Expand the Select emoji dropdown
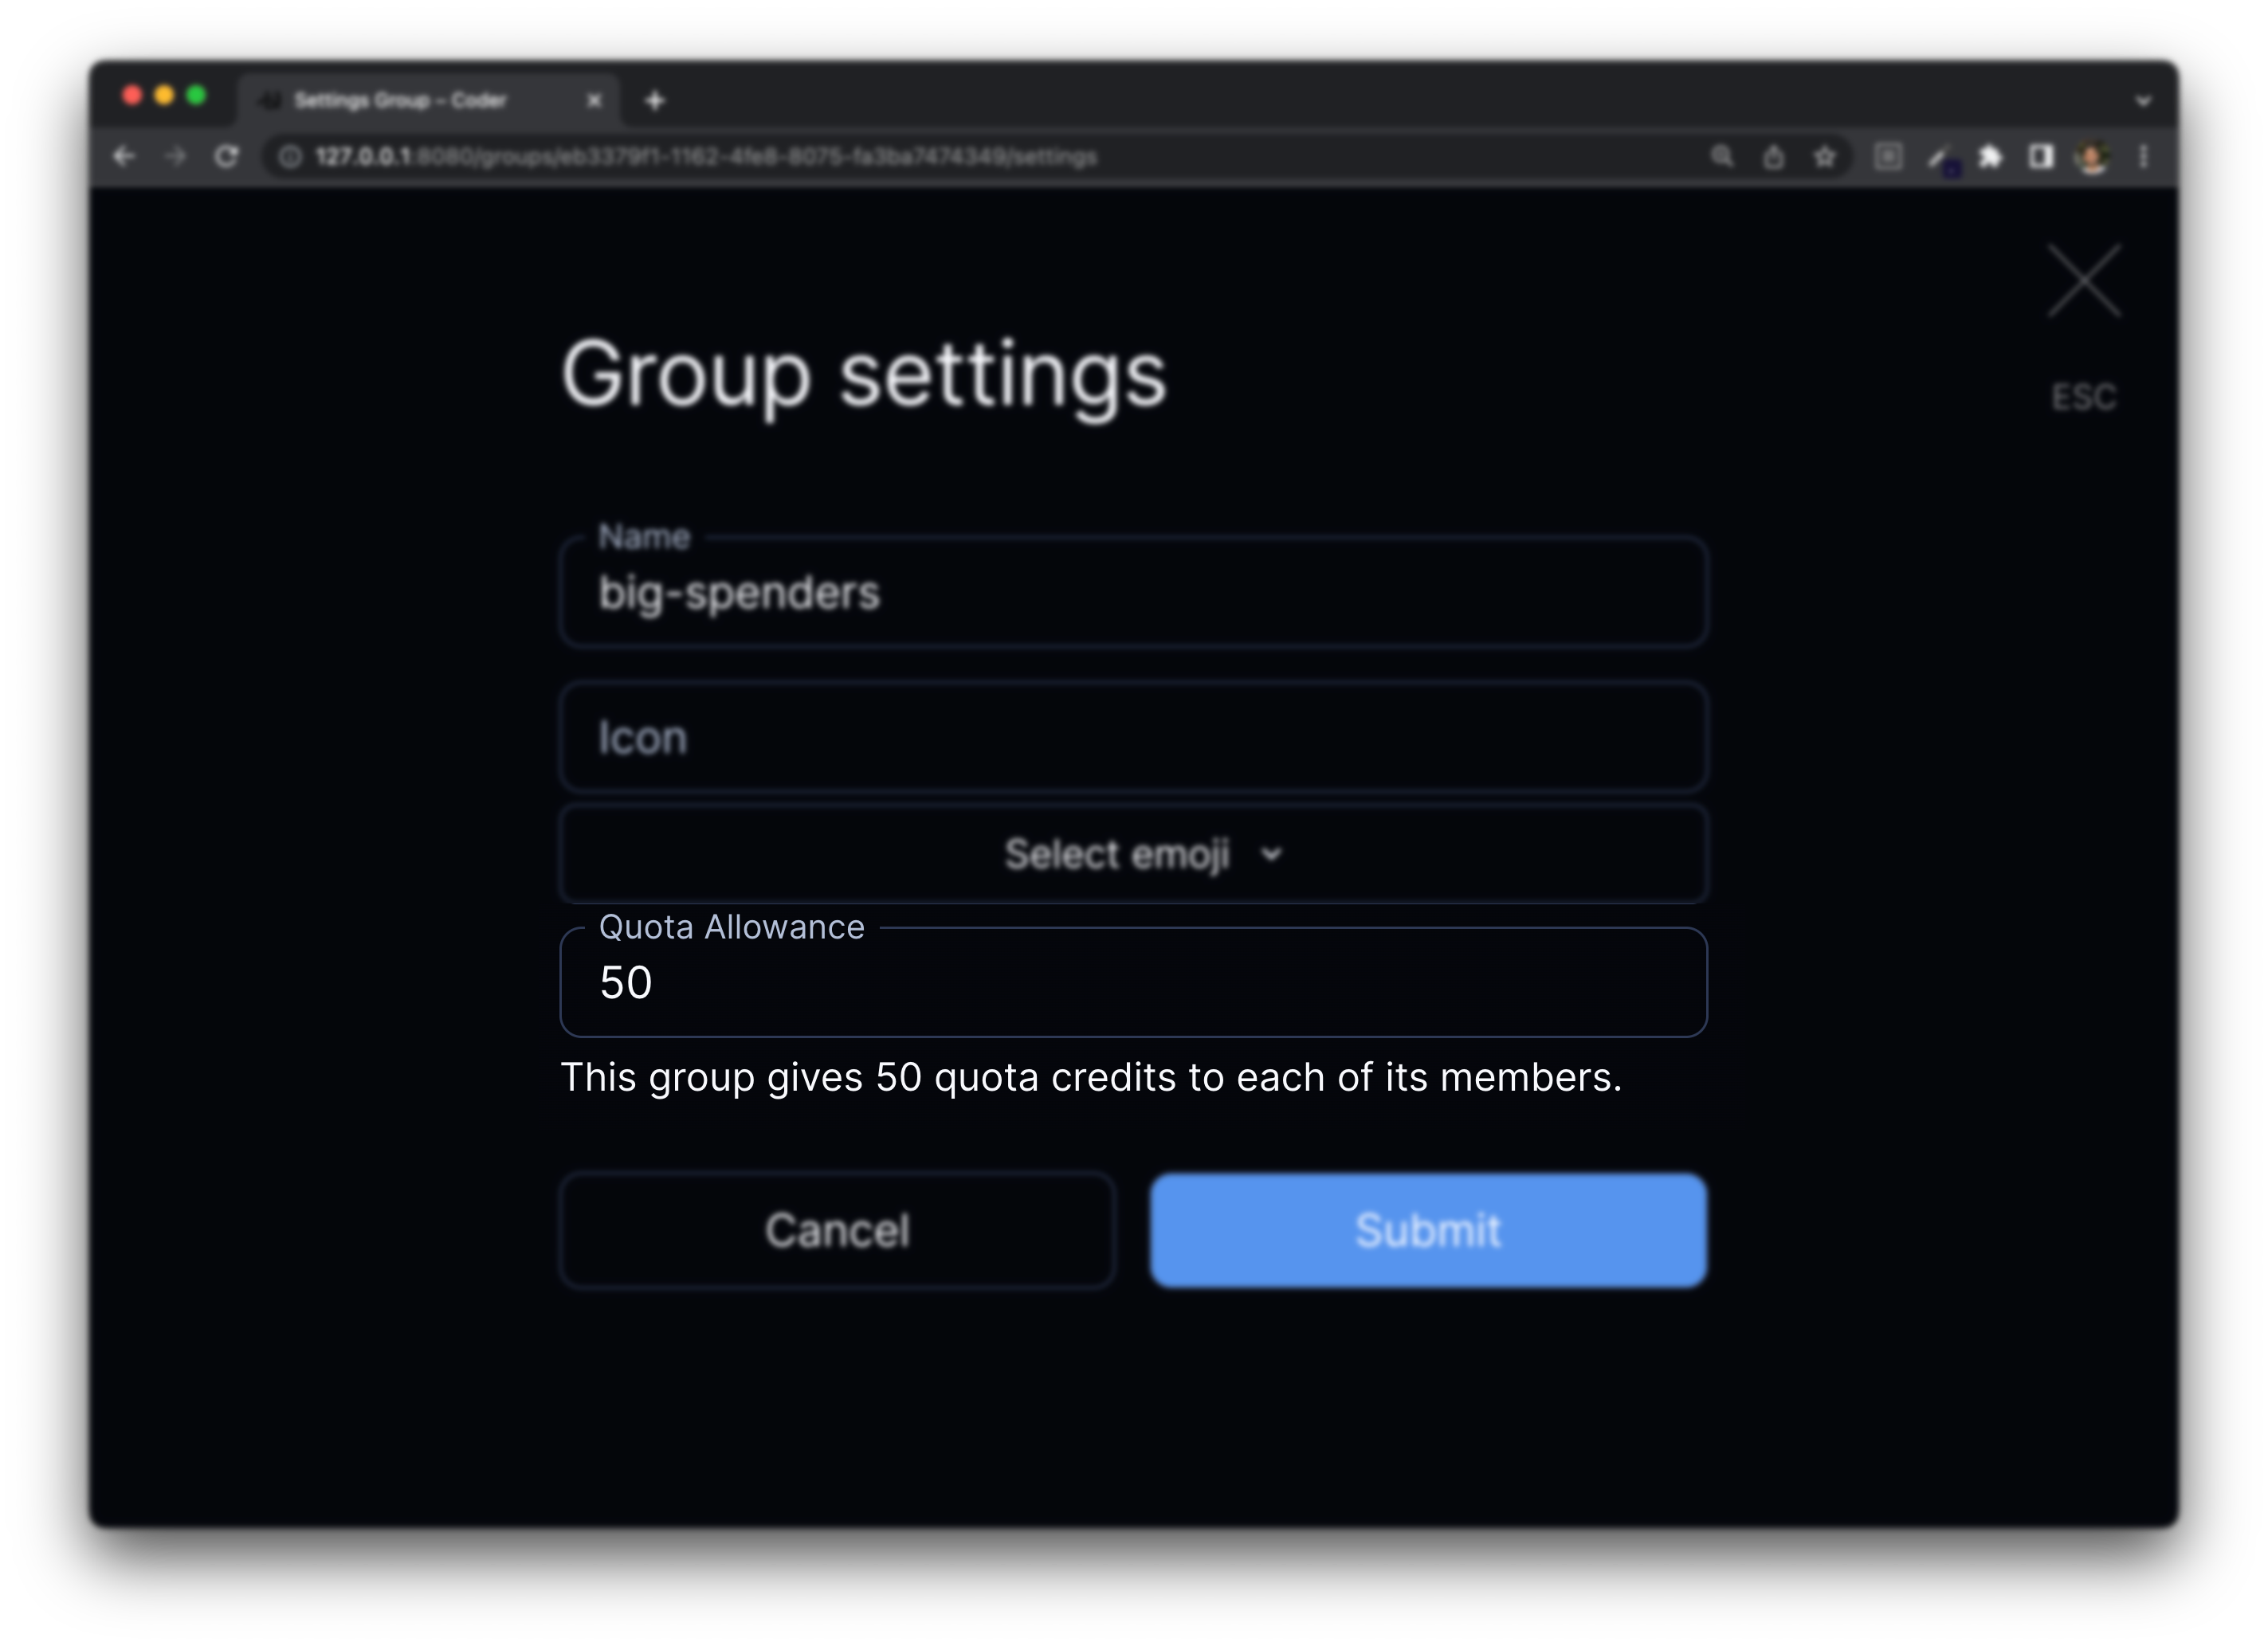Viewport: 2268px width, 1646px height. [x=1133, y=854]
